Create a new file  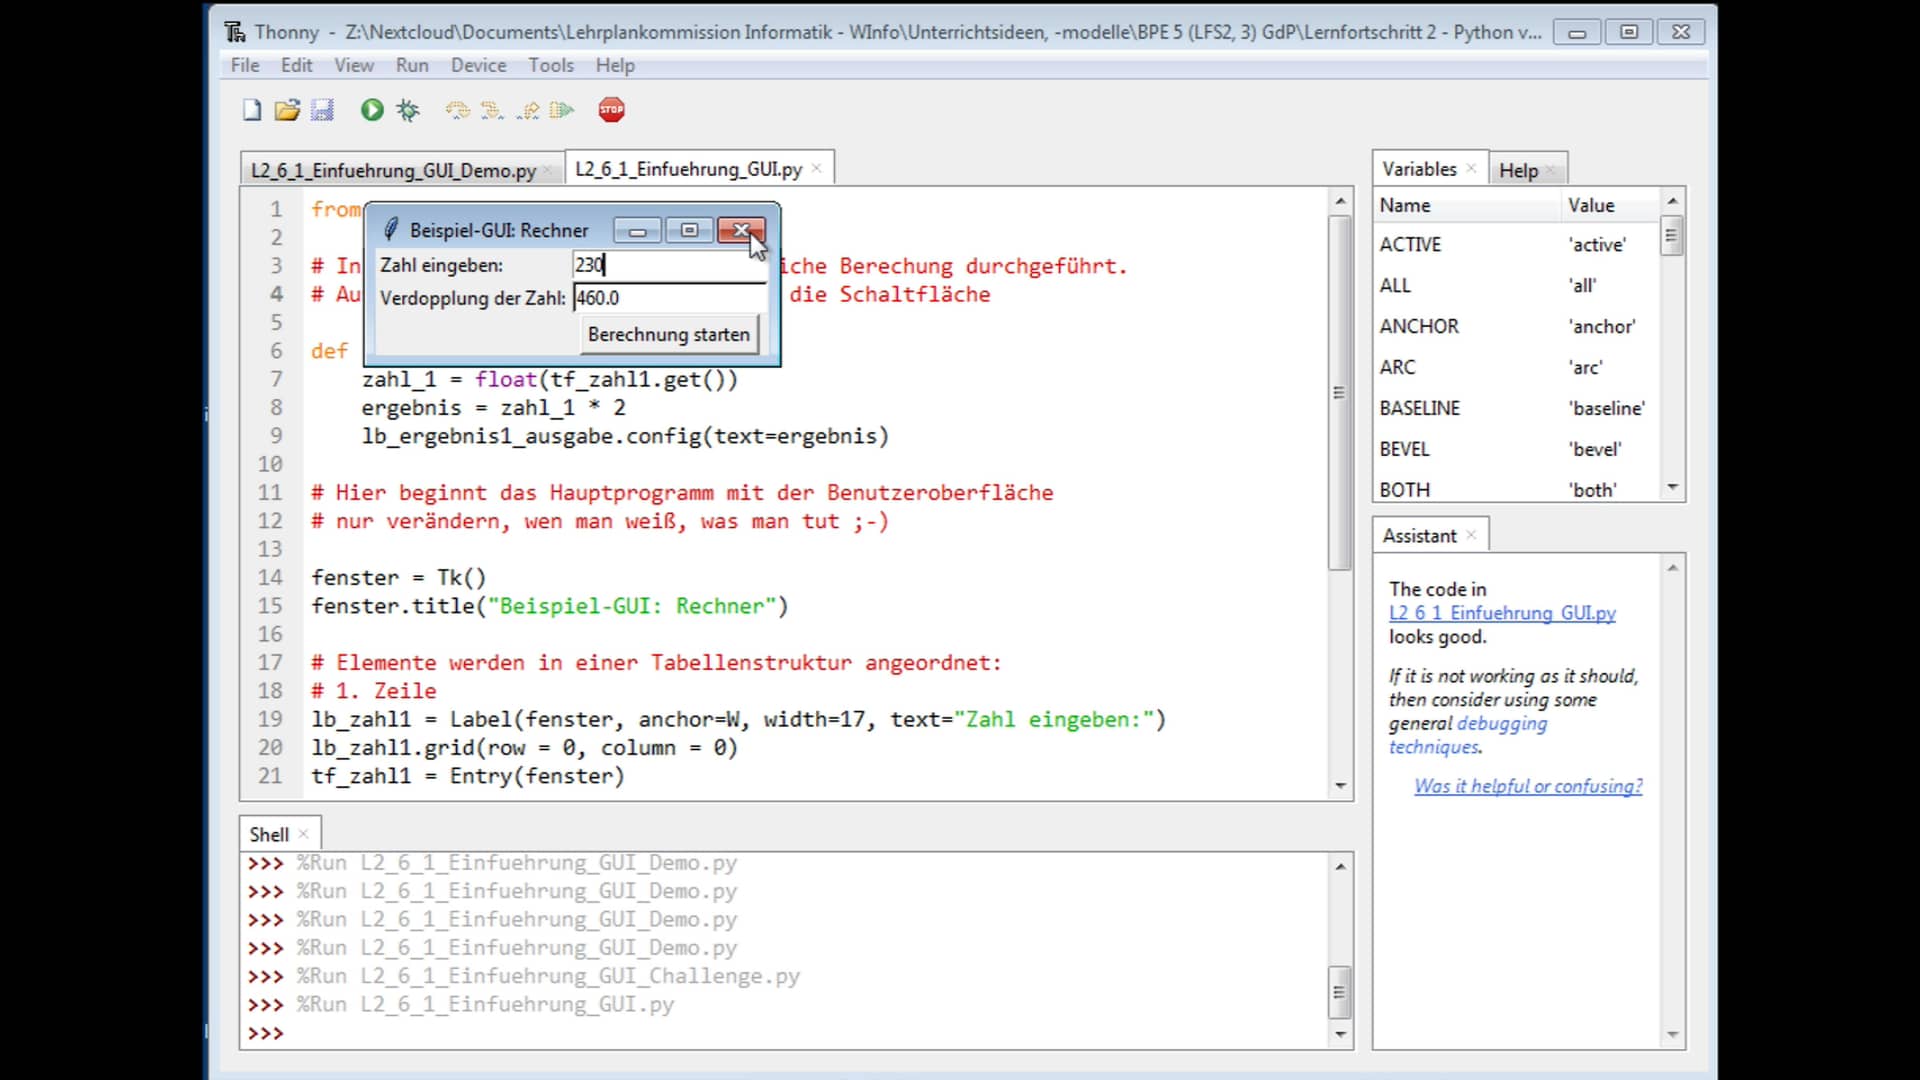252,110
